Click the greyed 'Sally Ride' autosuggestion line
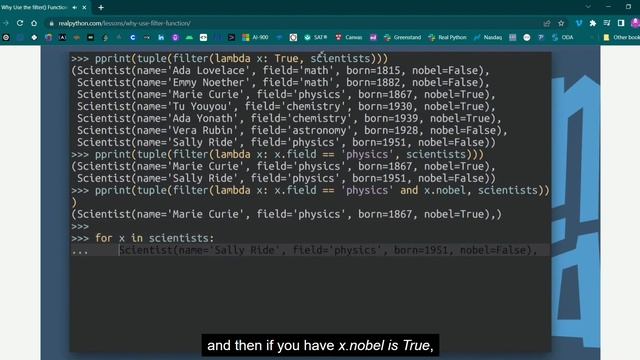 click(x=328, y=250)
